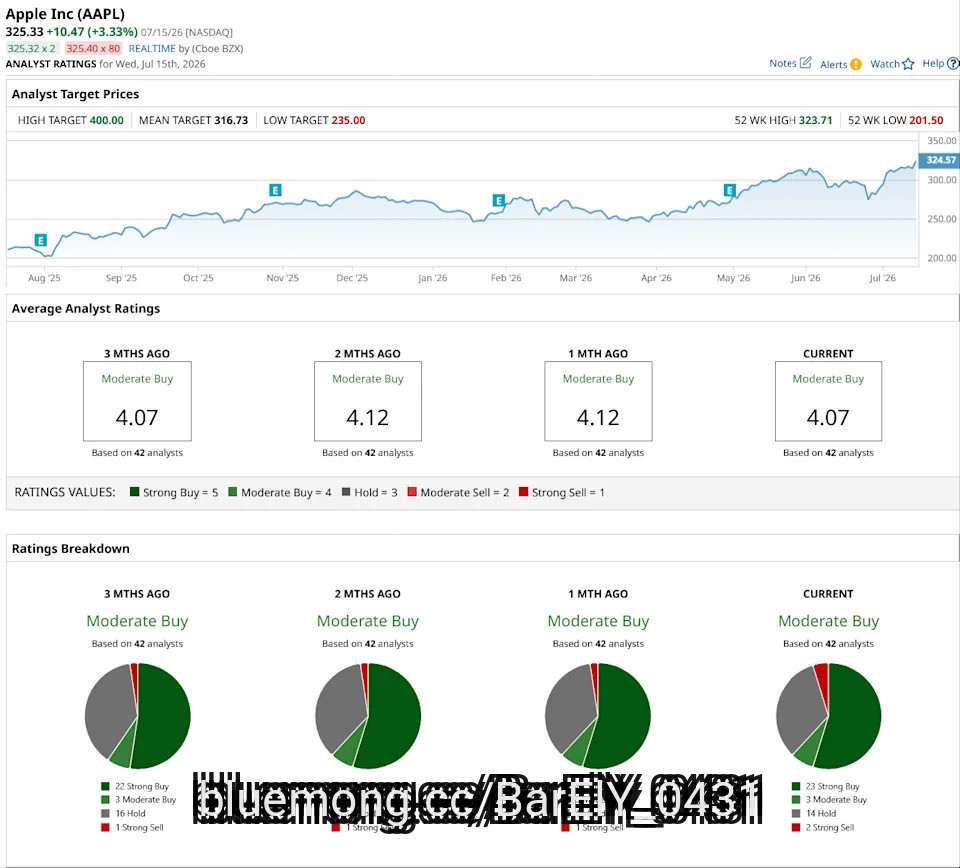
Task: Click the Alerts bell icon
Action: (x=856, y=64)
